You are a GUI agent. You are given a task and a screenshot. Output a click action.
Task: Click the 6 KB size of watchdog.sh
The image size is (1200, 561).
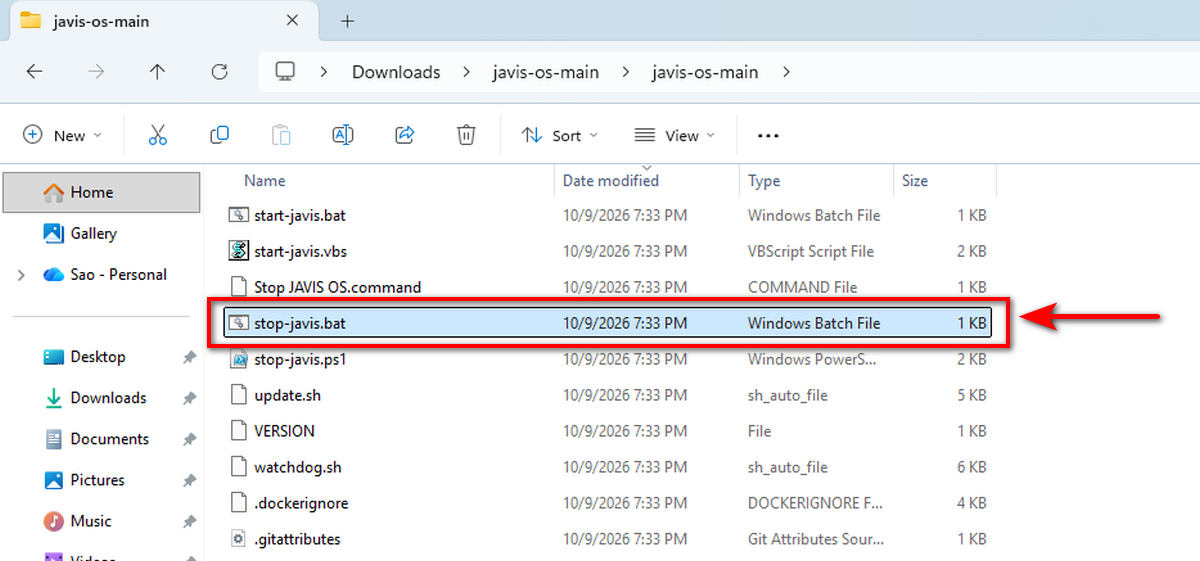[971, 467]
